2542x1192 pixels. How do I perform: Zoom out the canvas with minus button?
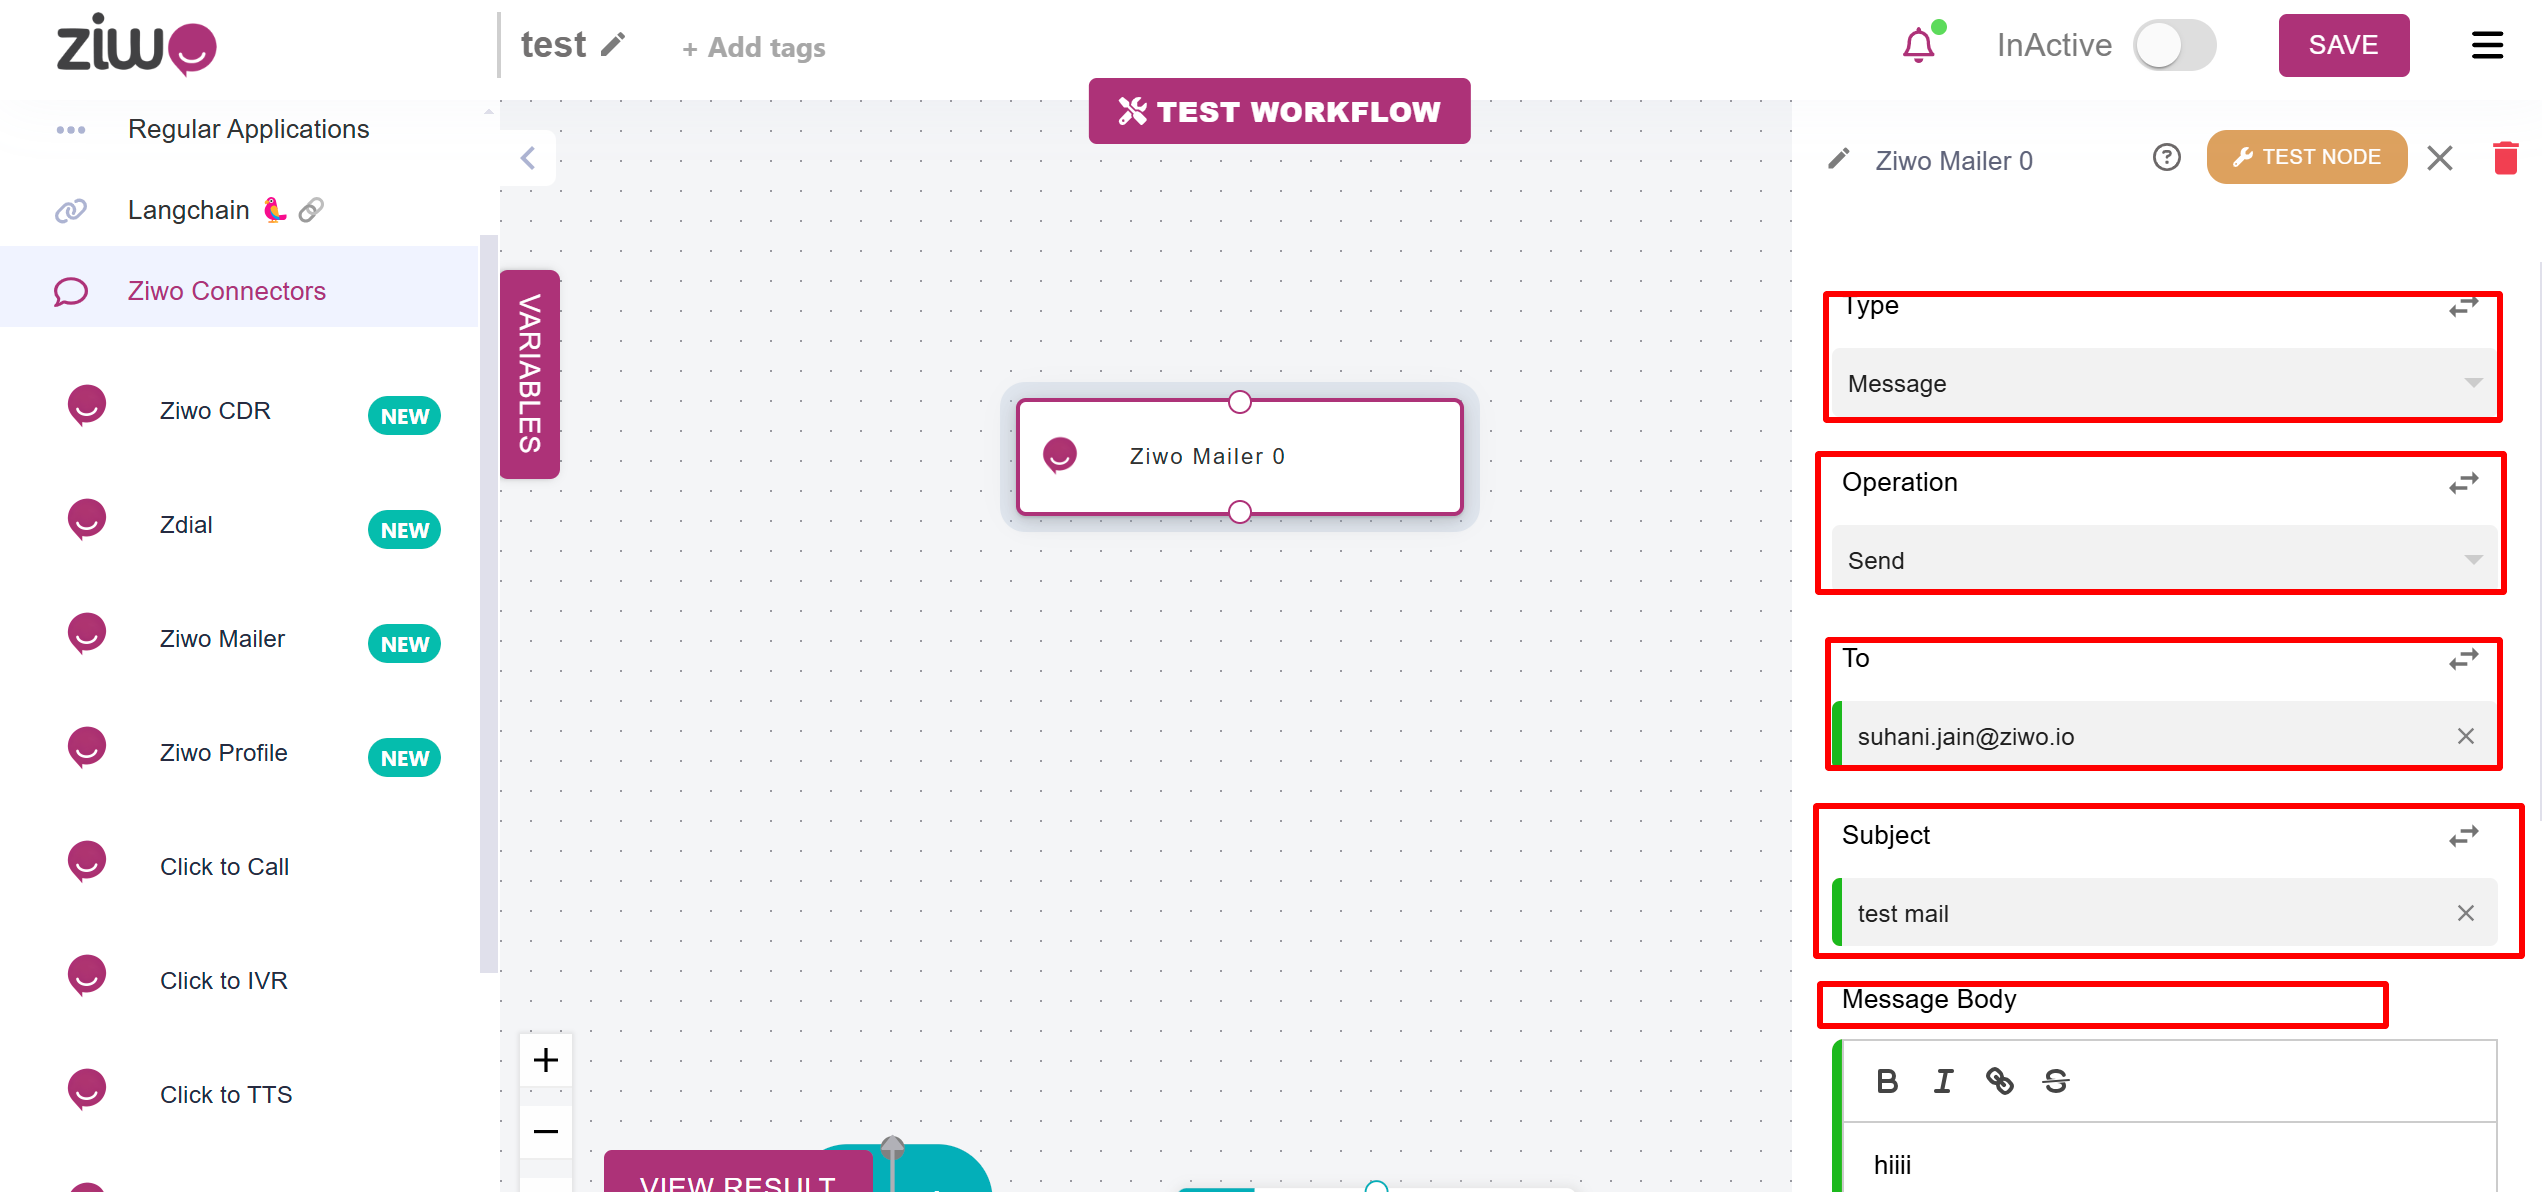(546, 1132)
